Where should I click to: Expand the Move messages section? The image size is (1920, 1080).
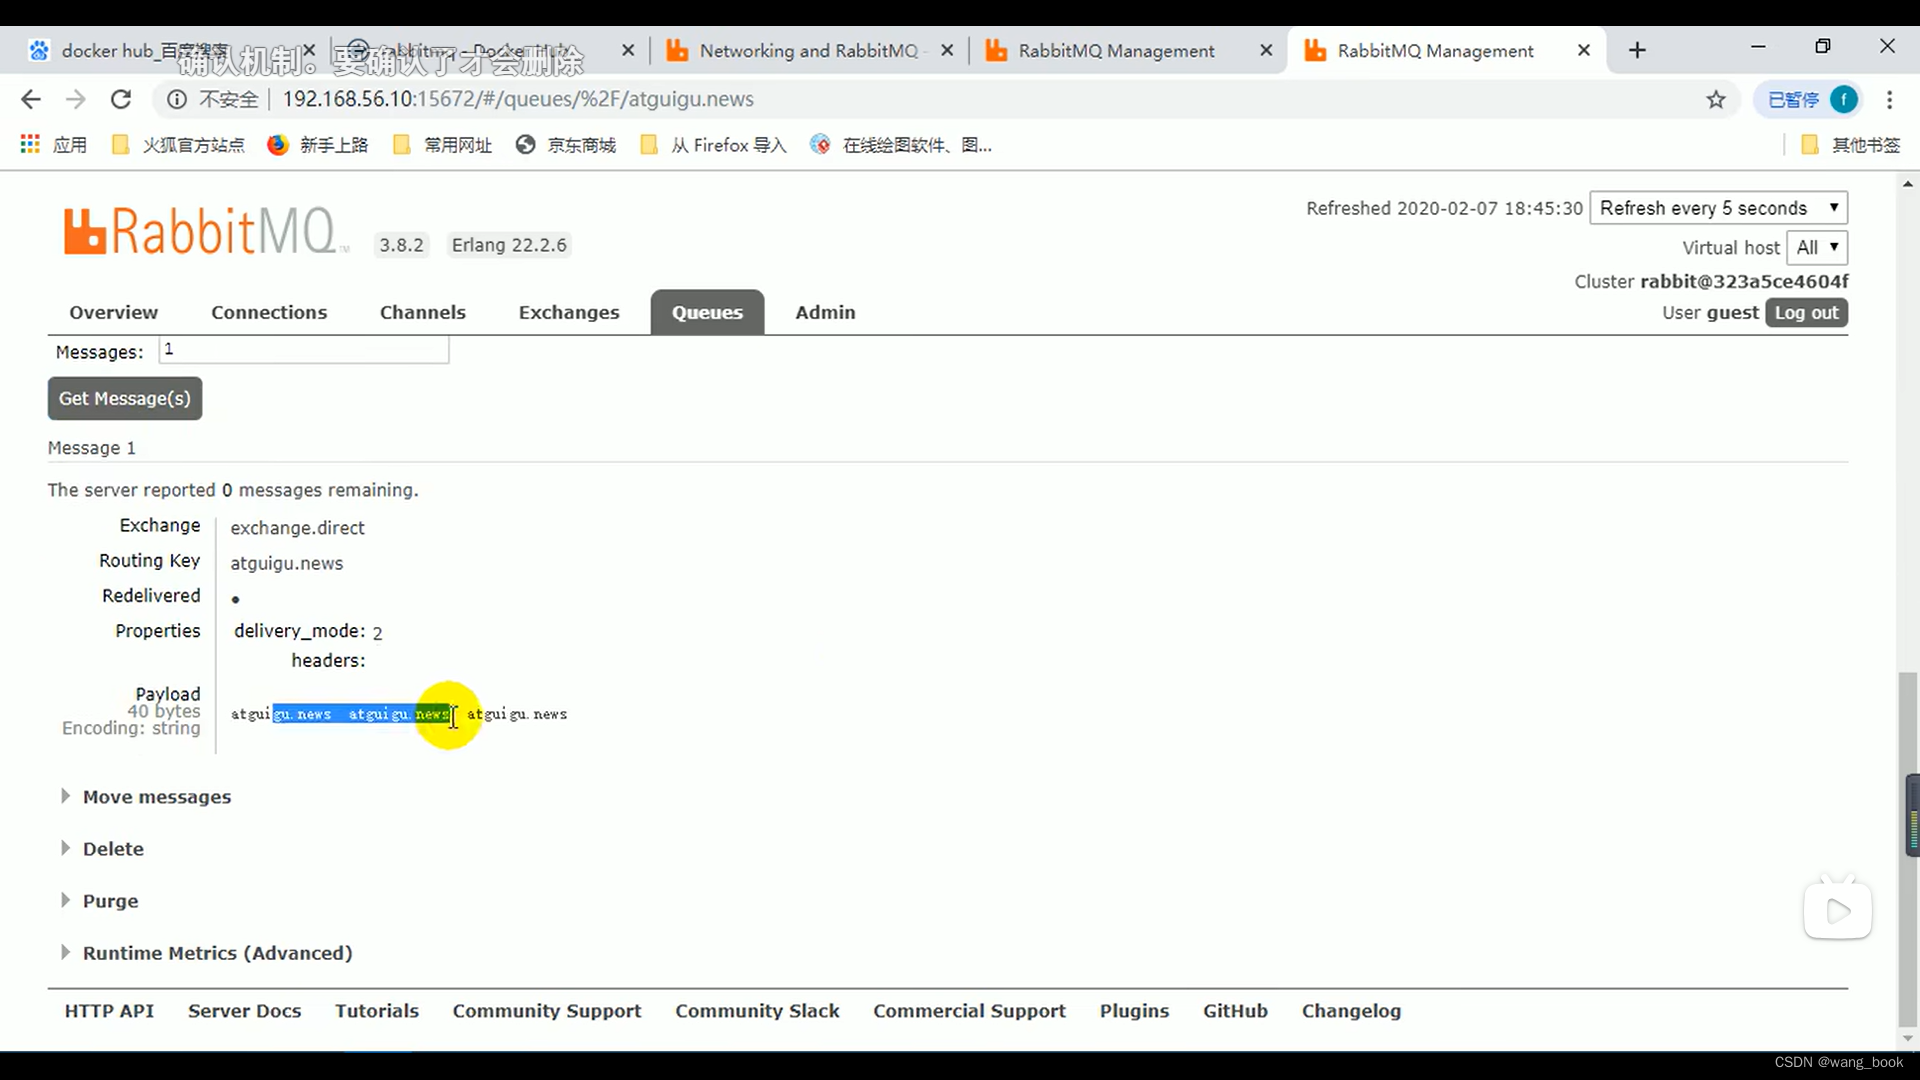tap(147, 797)
